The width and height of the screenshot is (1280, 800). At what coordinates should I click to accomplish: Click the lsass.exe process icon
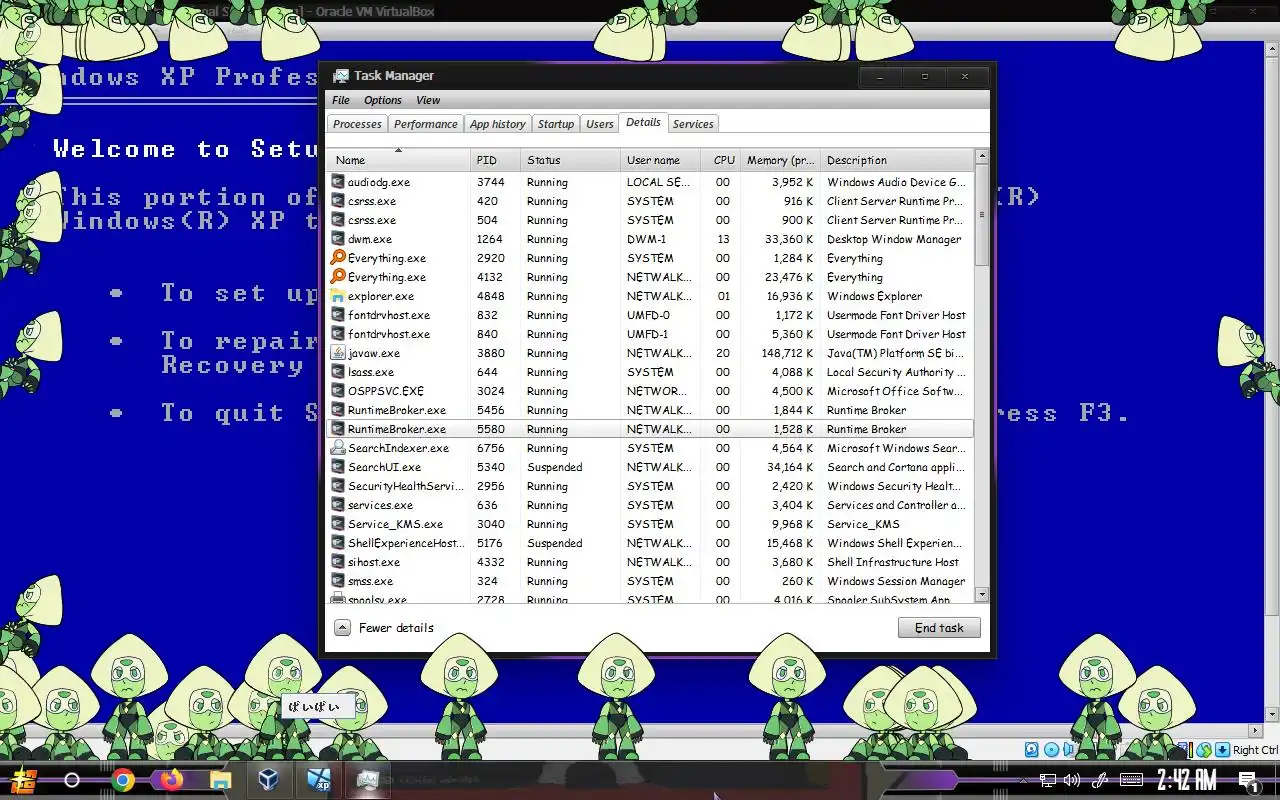[x=338, y=372]
